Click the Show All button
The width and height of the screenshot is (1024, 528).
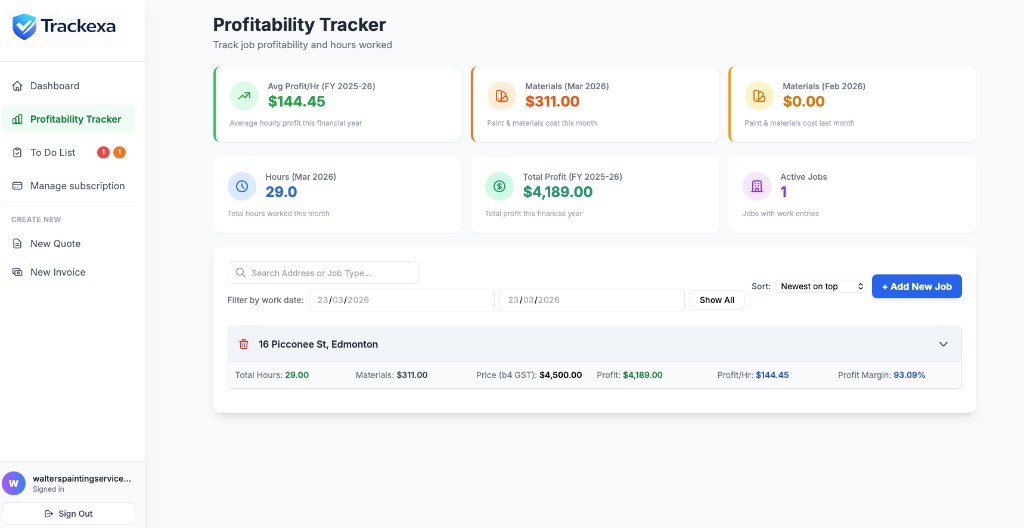716,300
